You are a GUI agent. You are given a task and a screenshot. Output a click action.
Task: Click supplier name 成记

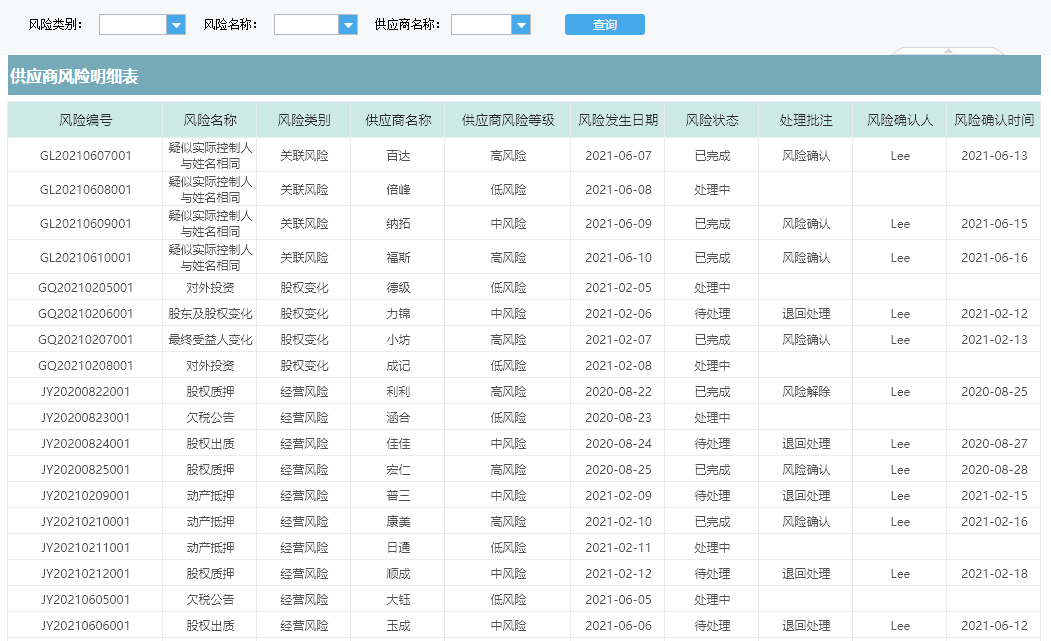point(398,366)
